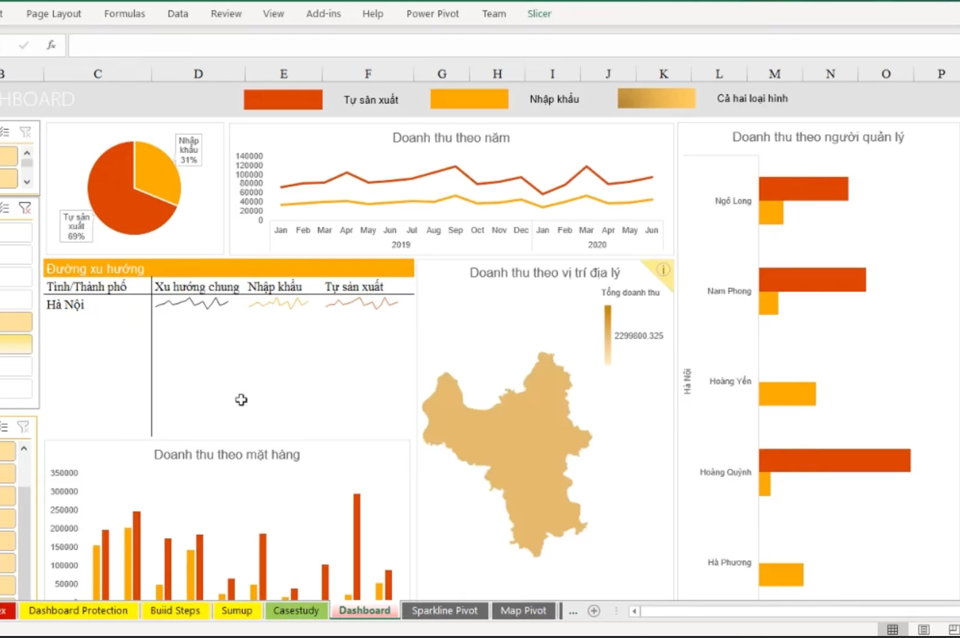
Task: Select column C header
Action: (x=97, y=74)
